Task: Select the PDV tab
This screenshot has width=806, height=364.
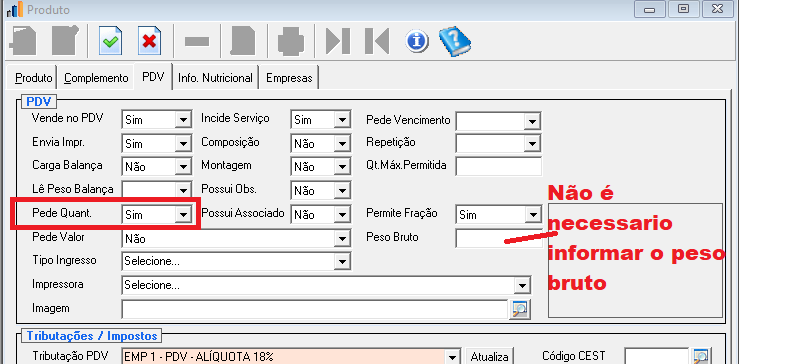Action: pos(153,77)
